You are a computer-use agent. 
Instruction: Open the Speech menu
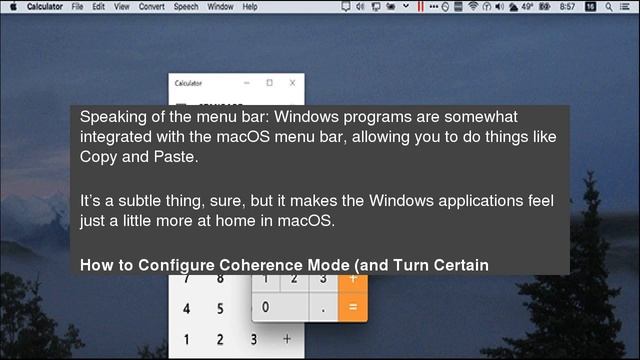[186, 7]
